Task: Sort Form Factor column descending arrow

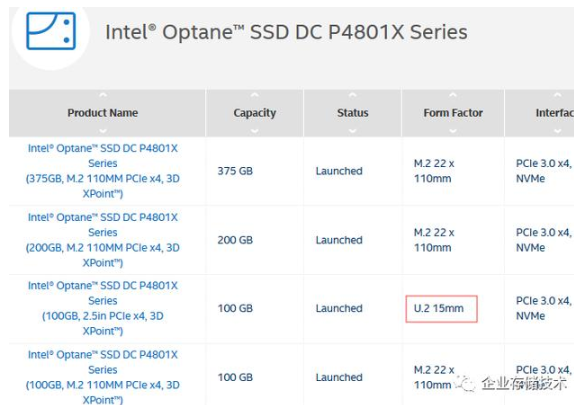Action: tap(453, 131)
